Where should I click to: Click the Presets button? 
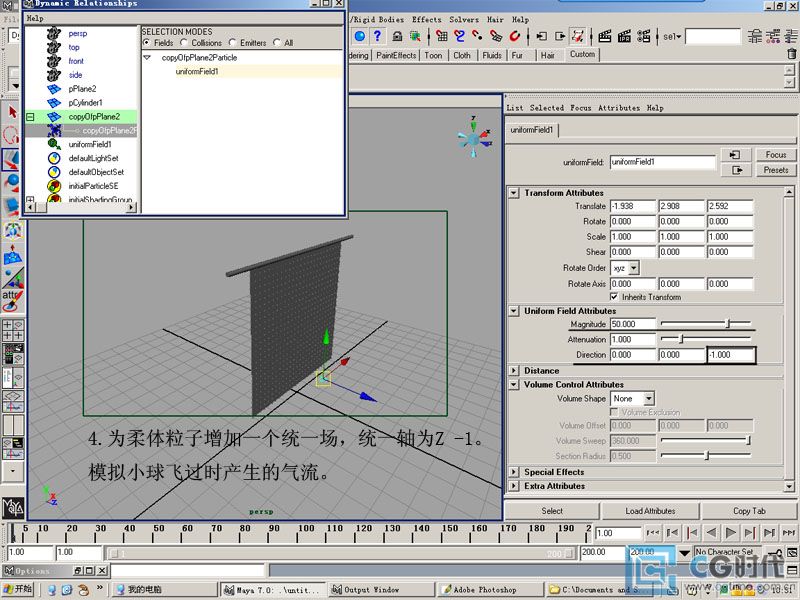776,170
